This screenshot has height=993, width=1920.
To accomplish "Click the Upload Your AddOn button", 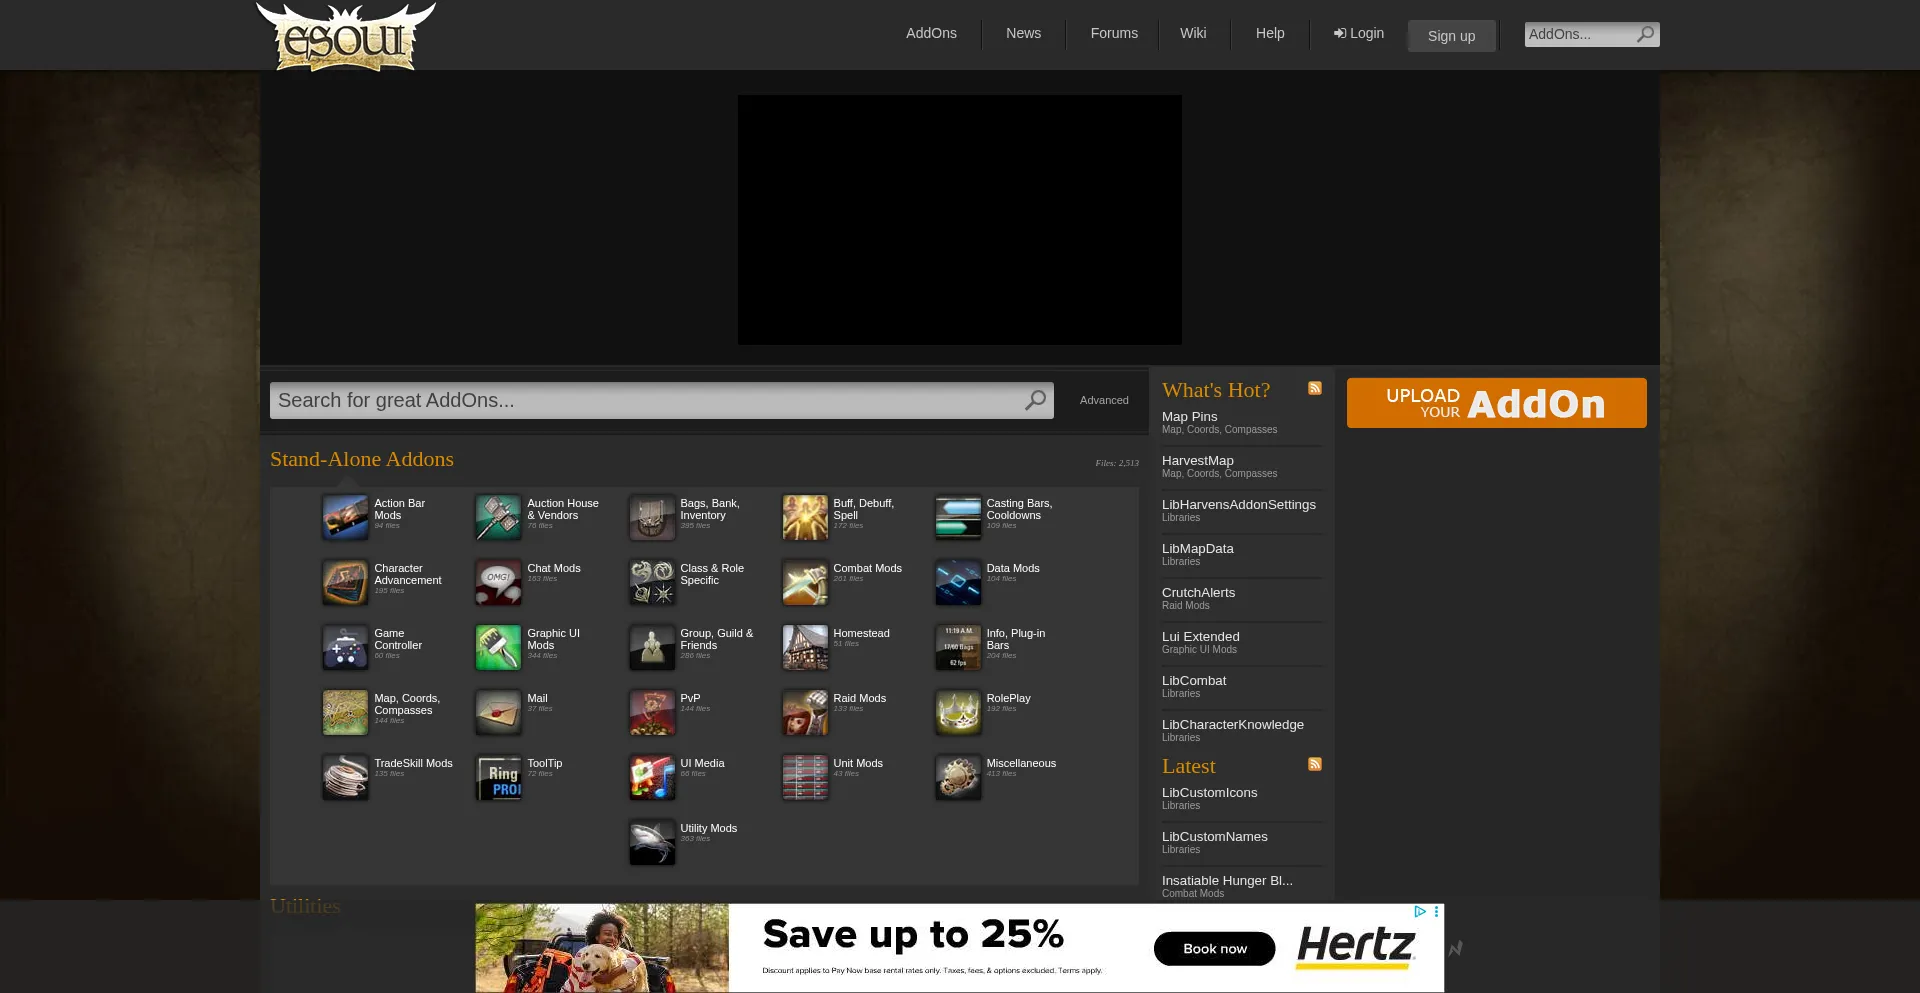I will (1496, 403).
